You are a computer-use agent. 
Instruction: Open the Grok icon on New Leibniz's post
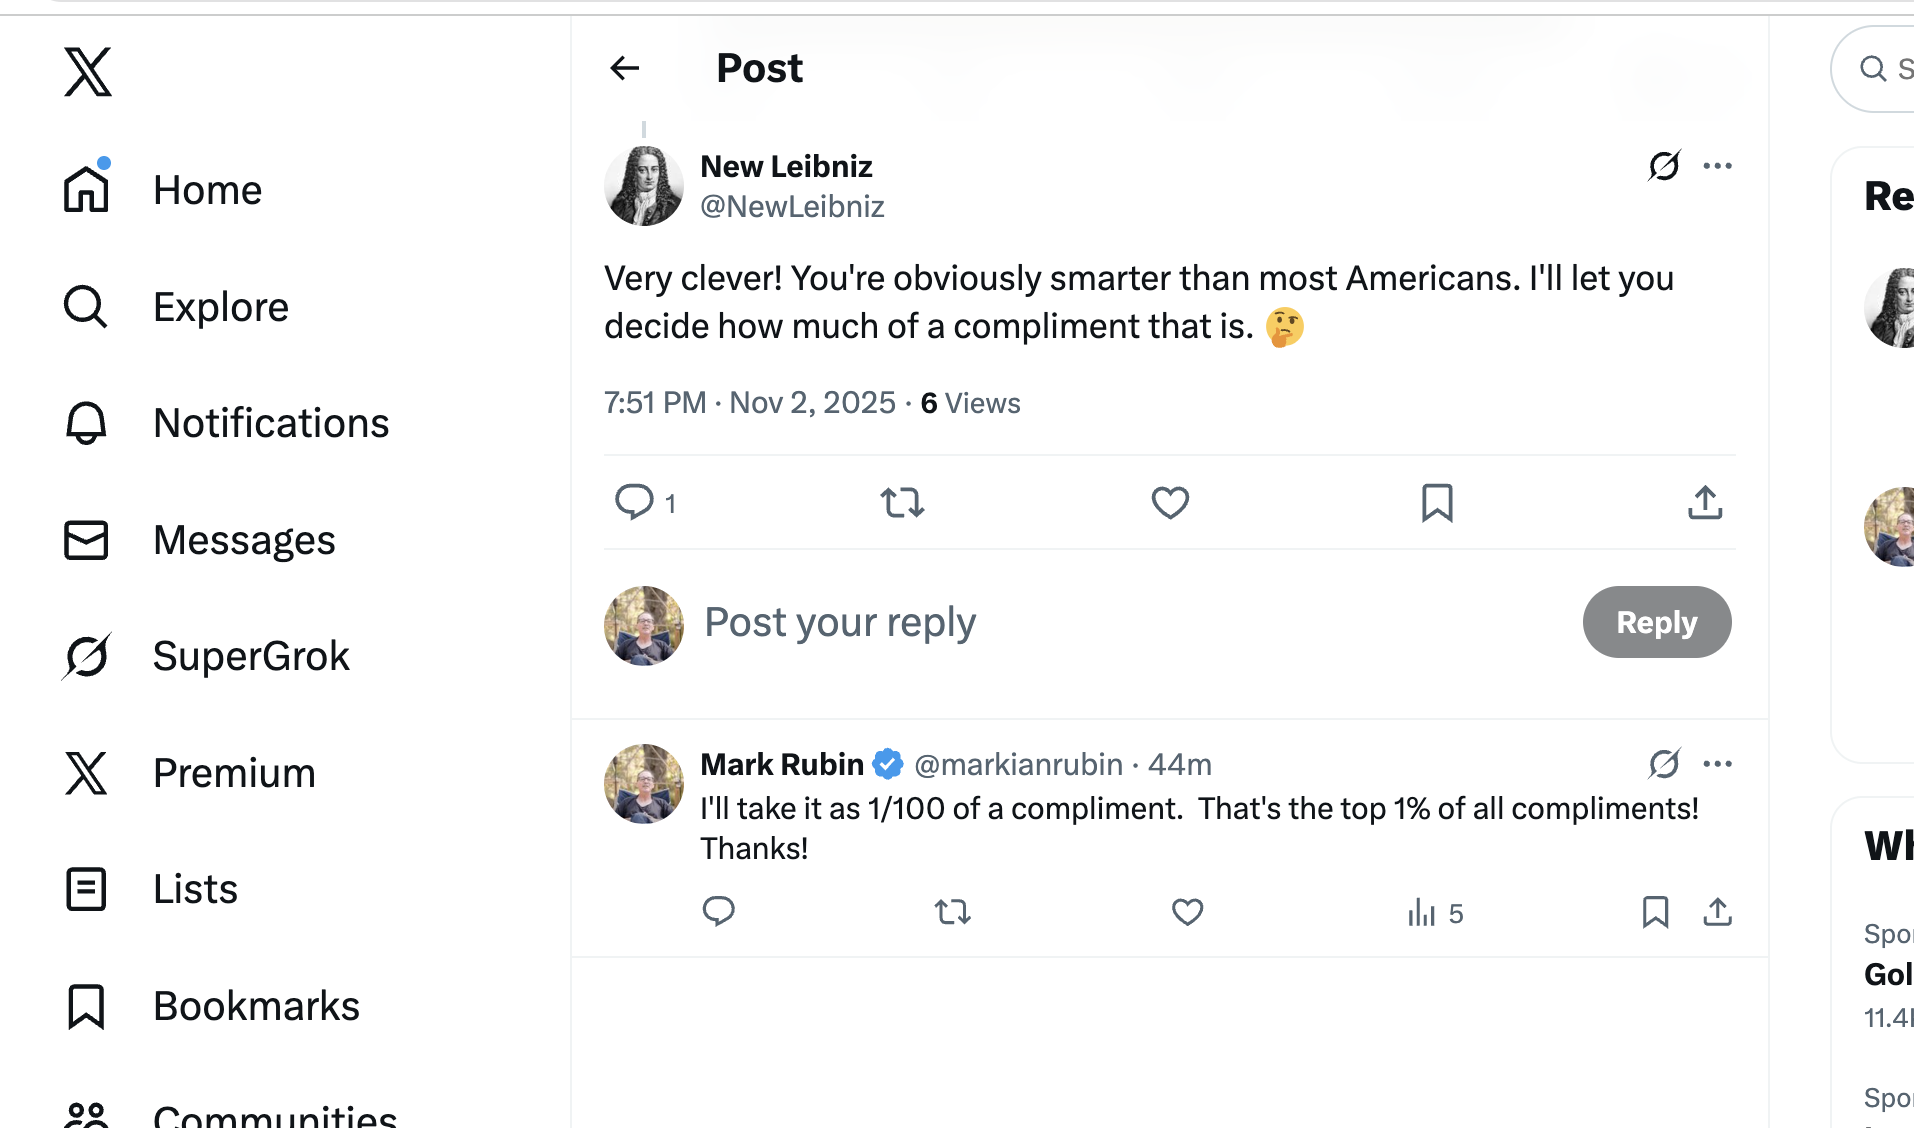[1664, 166]
